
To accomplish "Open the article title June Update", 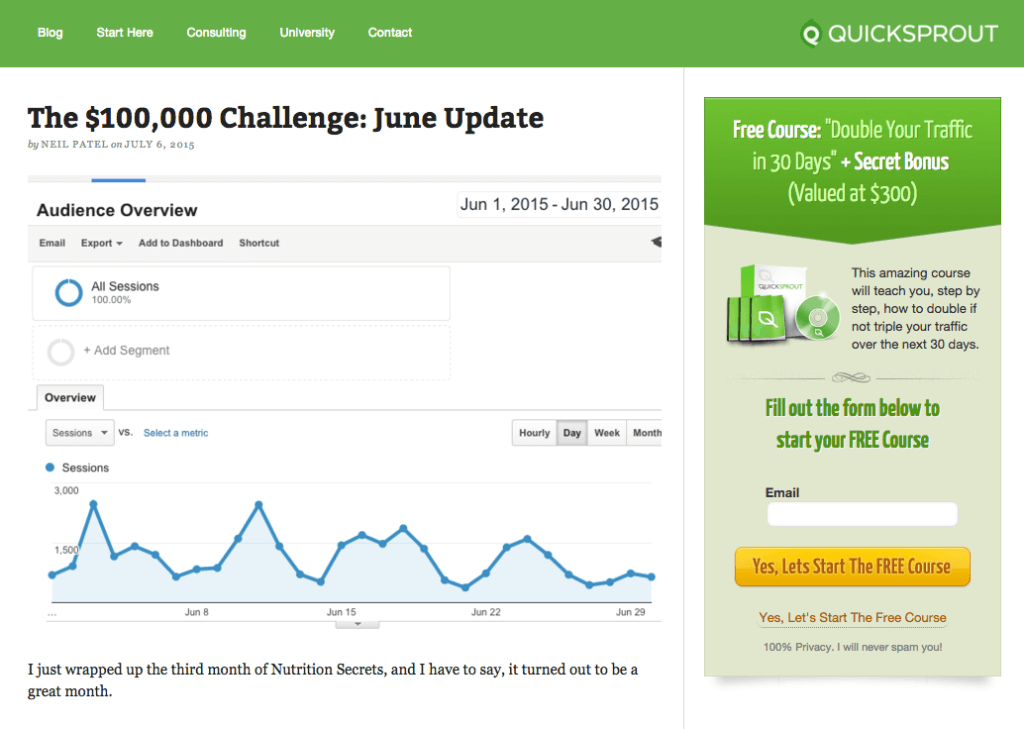I will pyautogui.click(x=285, y=118).
